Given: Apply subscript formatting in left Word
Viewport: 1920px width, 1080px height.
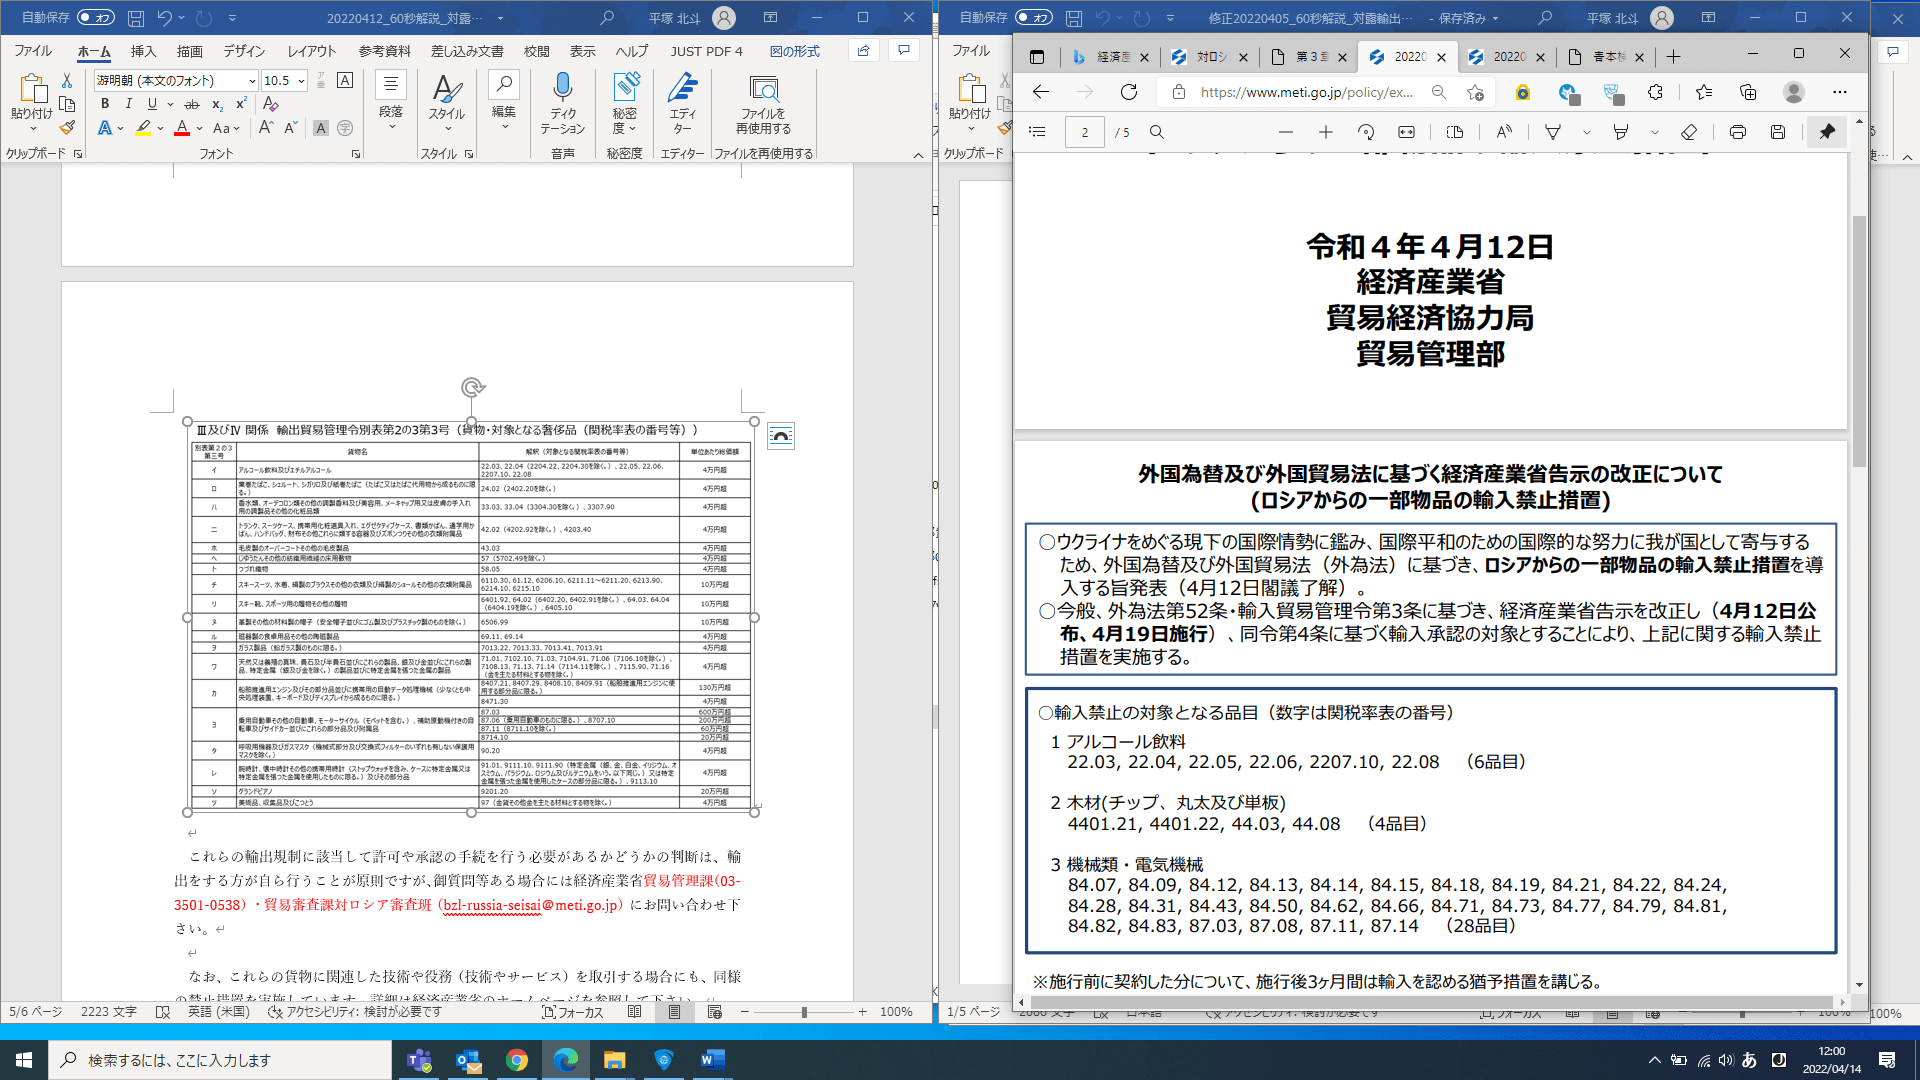Looking at the screenshot, I should (x=218, y=104).
